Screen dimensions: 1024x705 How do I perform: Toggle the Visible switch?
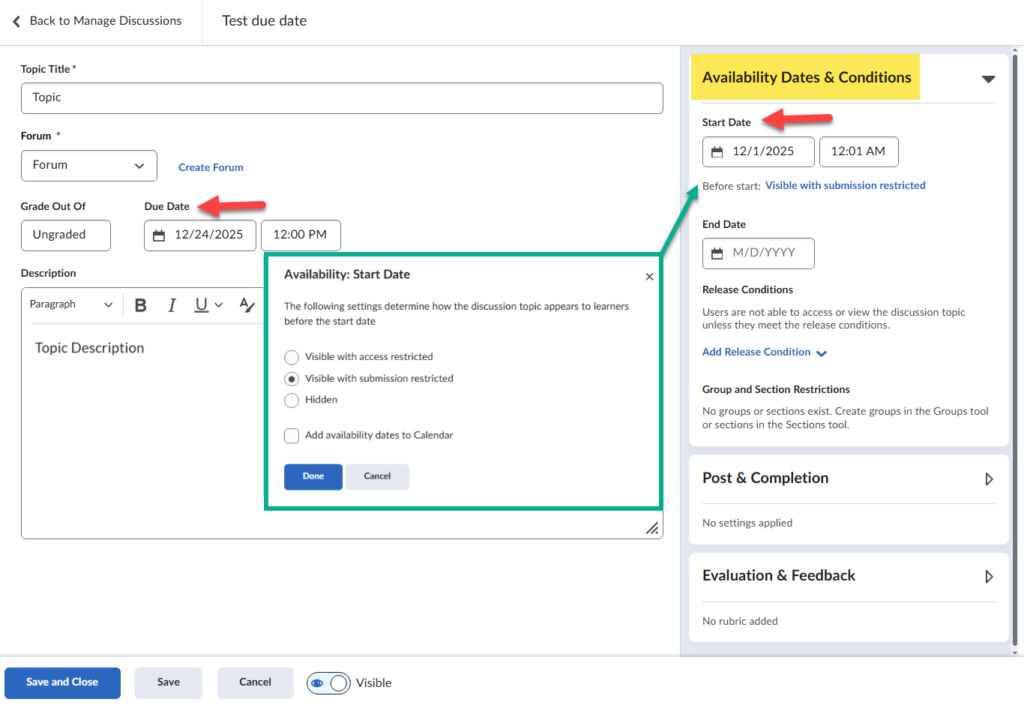coord(329,683)
